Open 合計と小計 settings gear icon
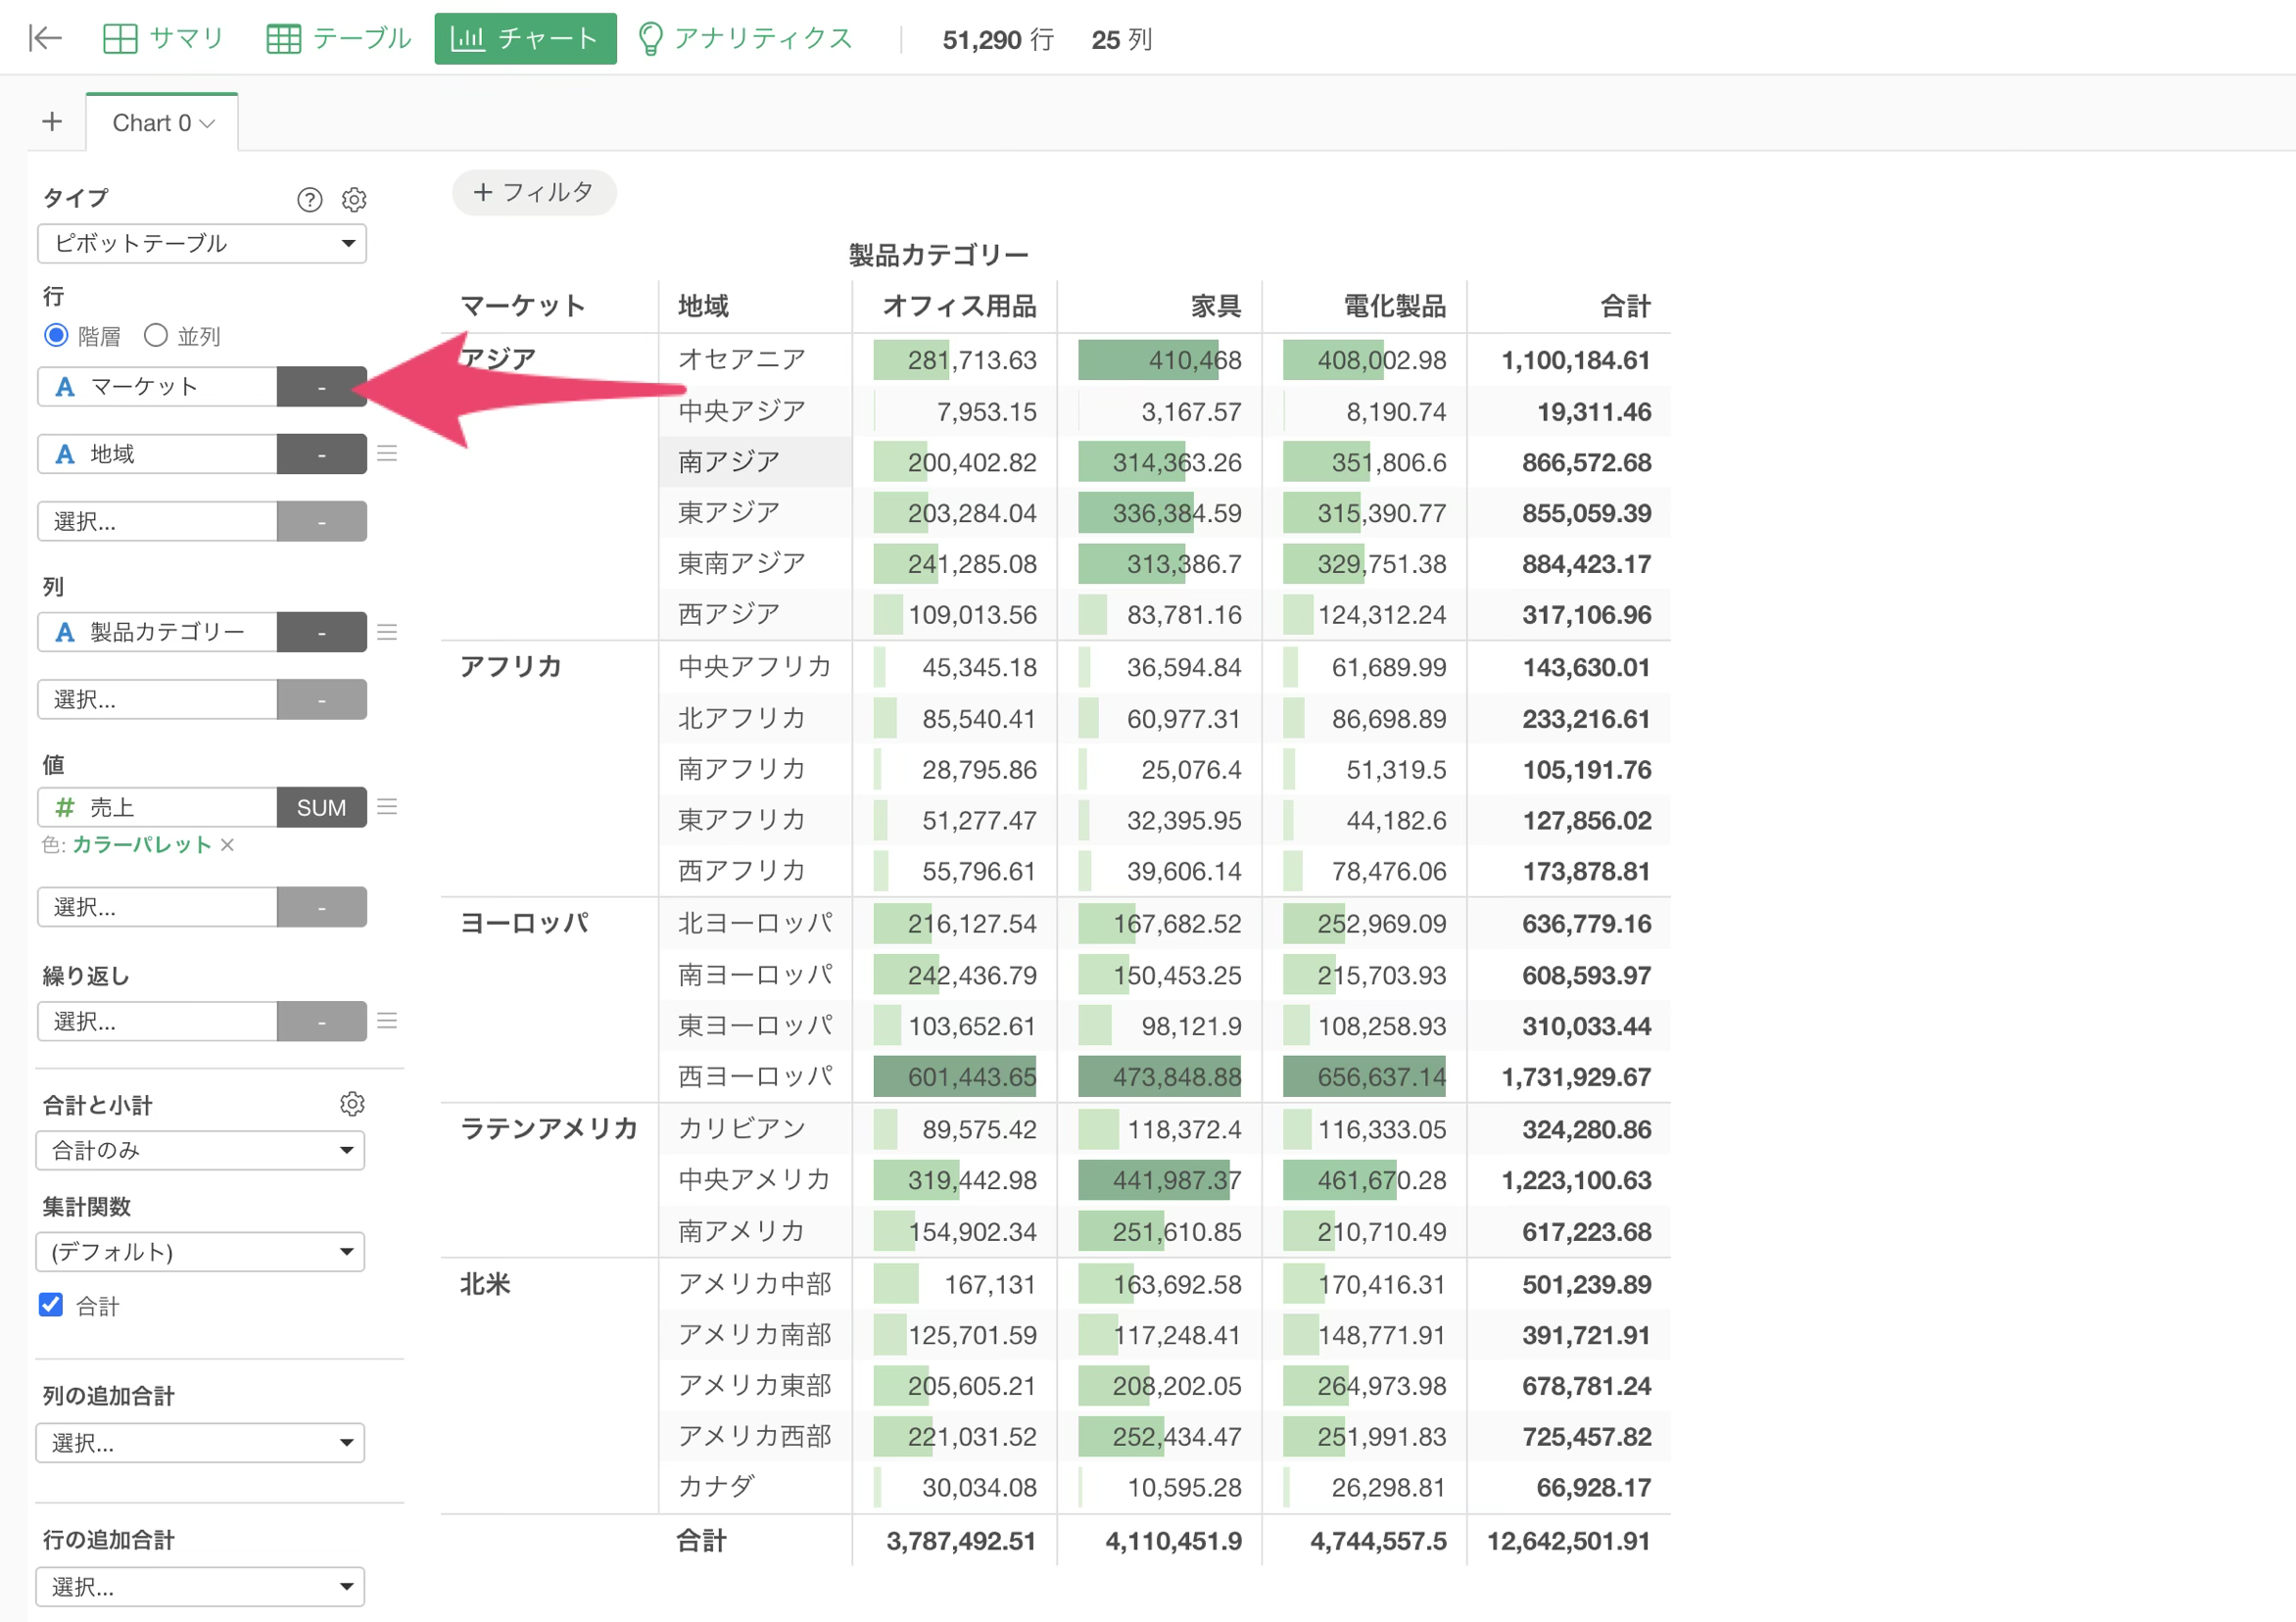The height and width of the screenshot is (1622, 2296). click(x=352, y=1104)
